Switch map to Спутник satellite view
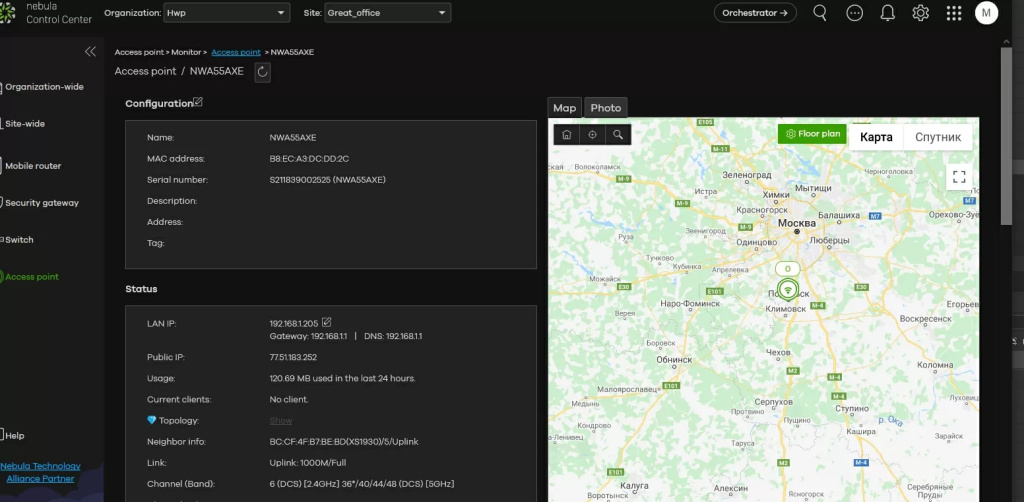This screenshot has width=1024, height=502. click(x=937, y=137)
